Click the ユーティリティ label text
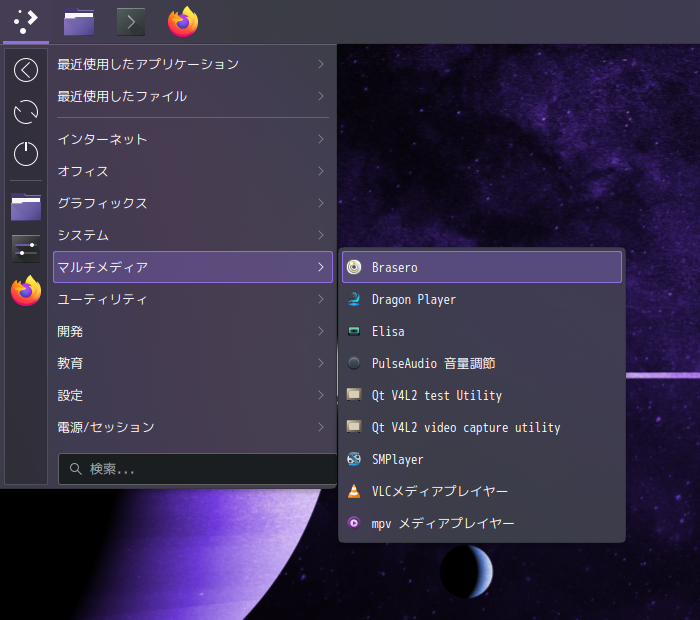The width and height of the screenshot is (700, 620). (102, 299)
